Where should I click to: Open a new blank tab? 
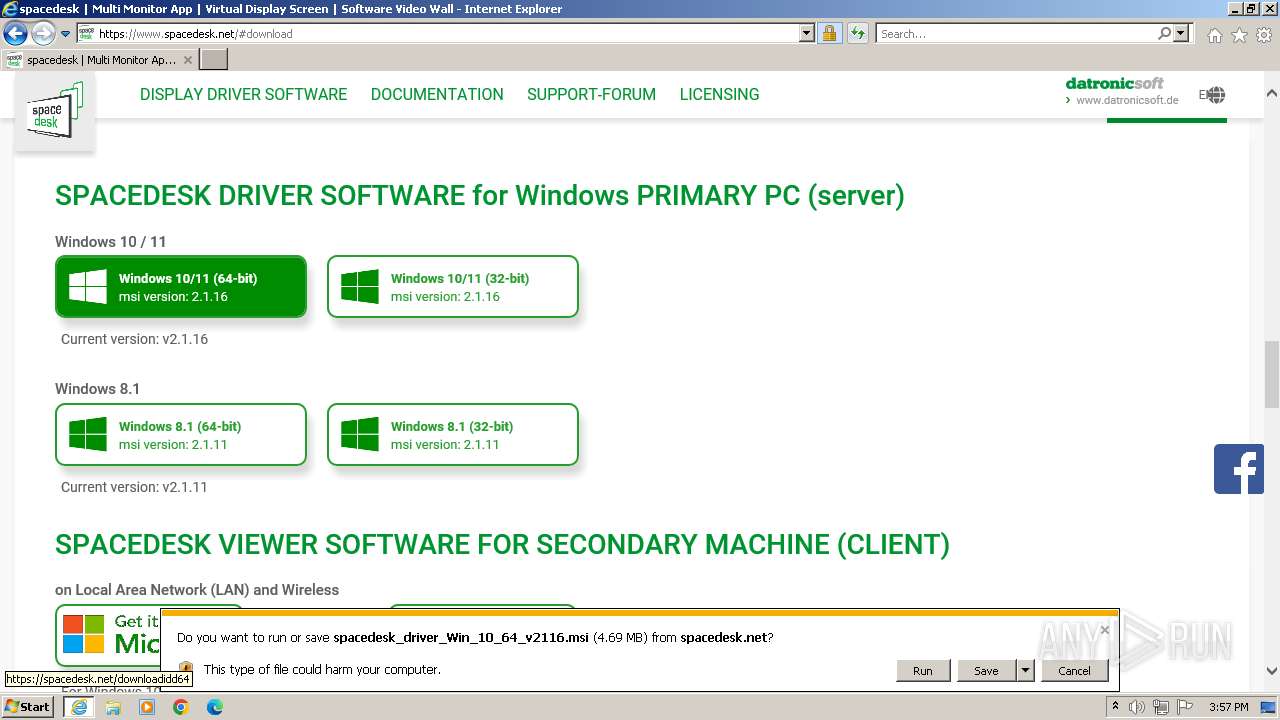(x=214, y=60)
